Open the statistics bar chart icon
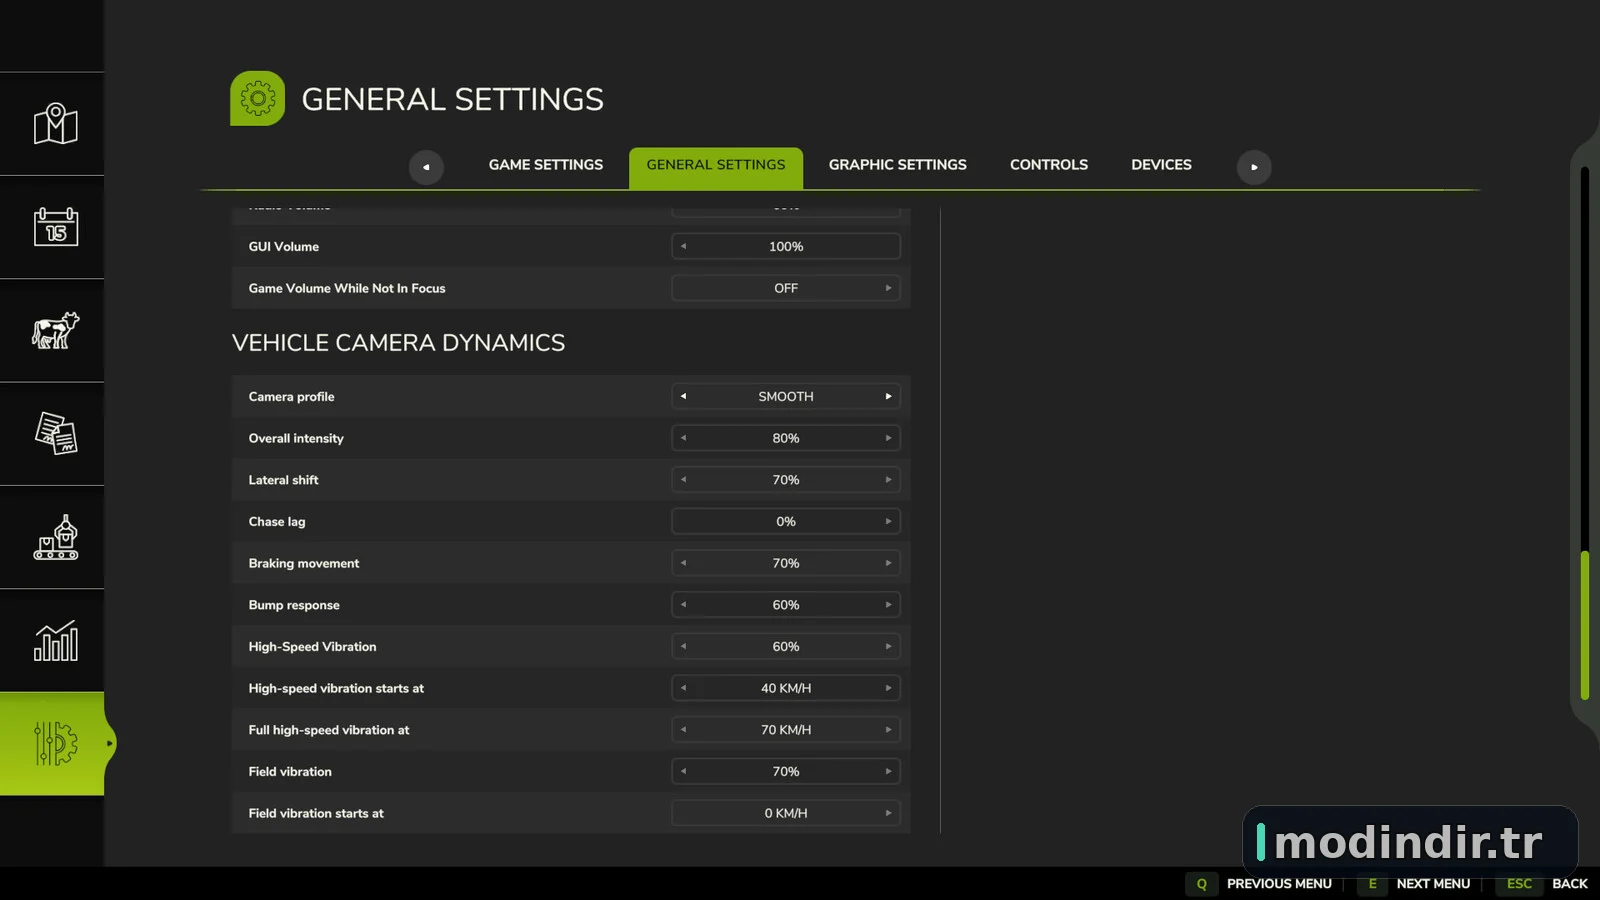This screenshot has height=900, width=1600. click(55, 641)
